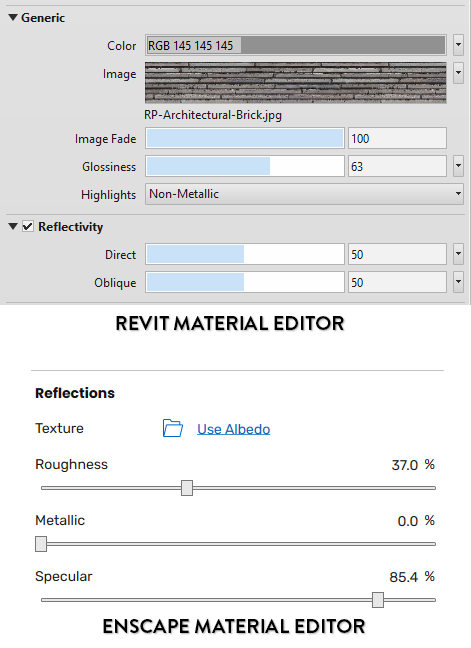Click the Roughness slider handle

click(187, 488)
